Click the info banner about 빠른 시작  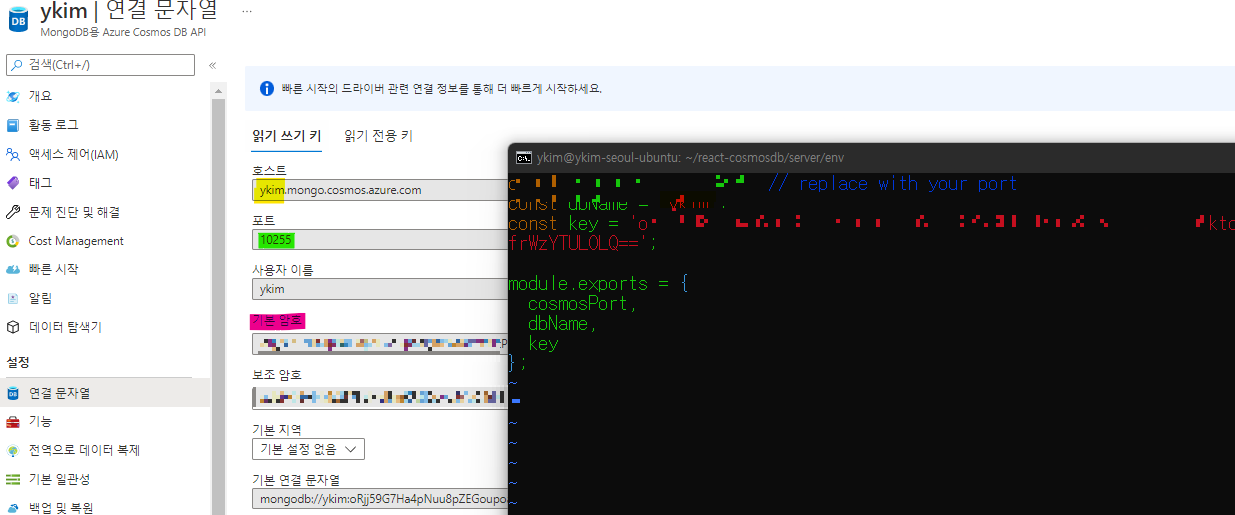(740, 88)
